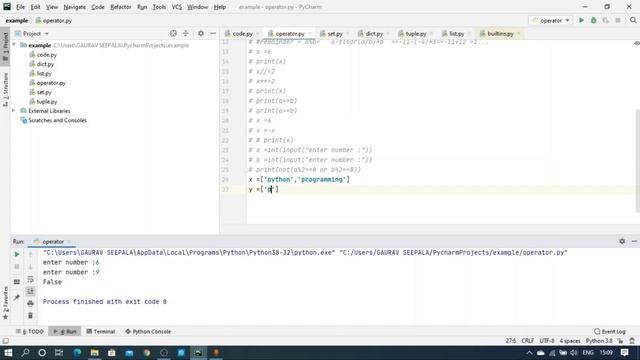Click Restore Layout icon in Run panel
The height and width of the screenshot is (360, 640).
(17, 282)
